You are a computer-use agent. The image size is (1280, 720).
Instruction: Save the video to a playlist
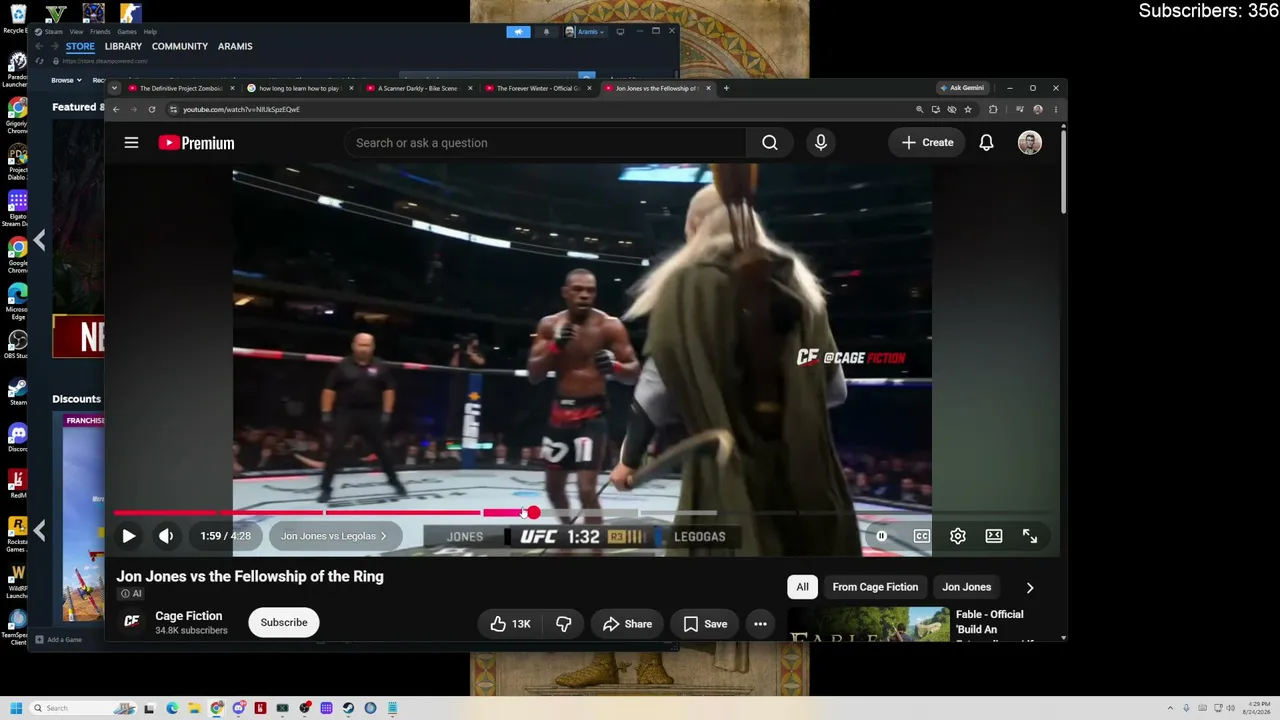click(705, 624)
